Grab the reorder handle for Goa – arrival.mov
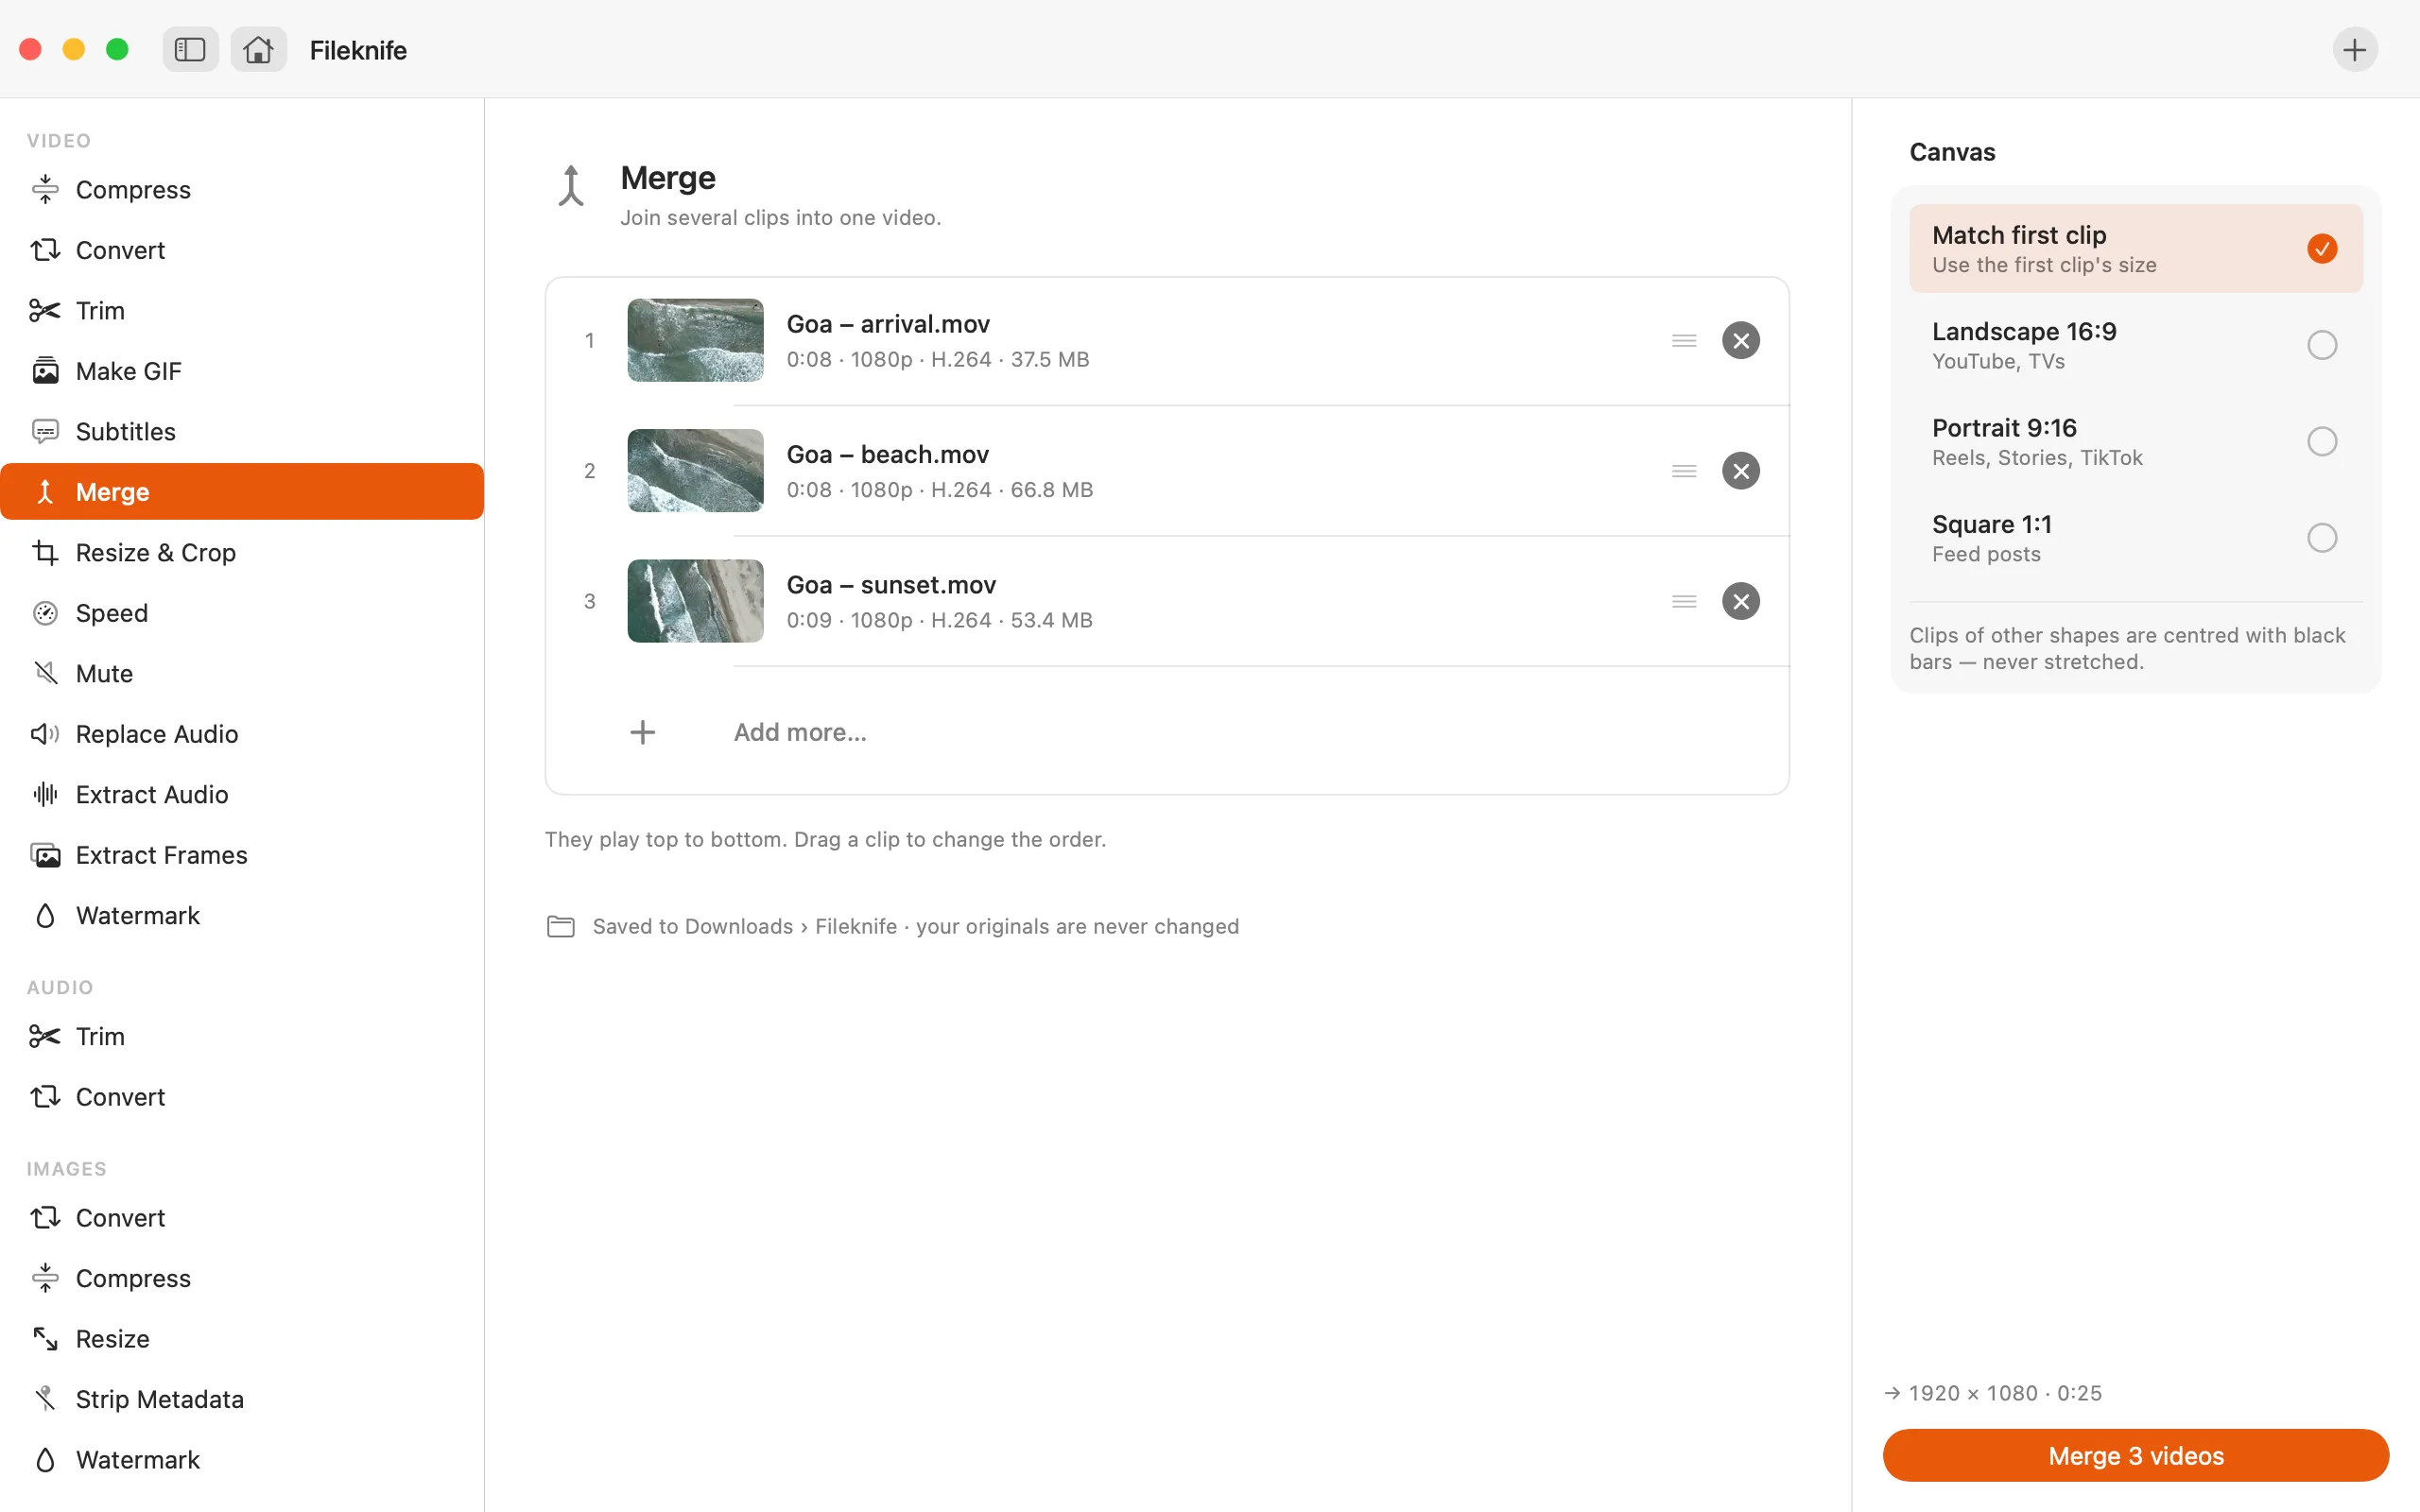Screen dimensions: 2420x1512 1684,340
